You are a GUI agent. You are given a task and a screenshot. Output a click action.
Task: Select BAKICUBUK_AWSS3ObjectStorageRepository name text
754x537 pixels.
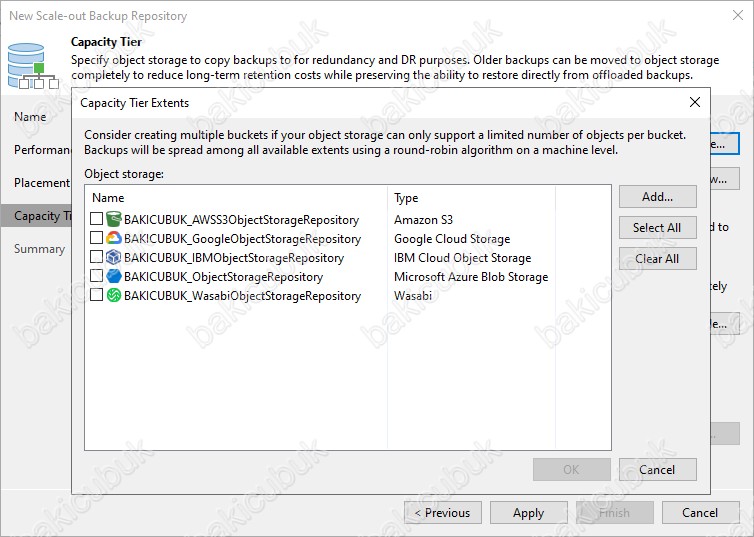(241, 220)
